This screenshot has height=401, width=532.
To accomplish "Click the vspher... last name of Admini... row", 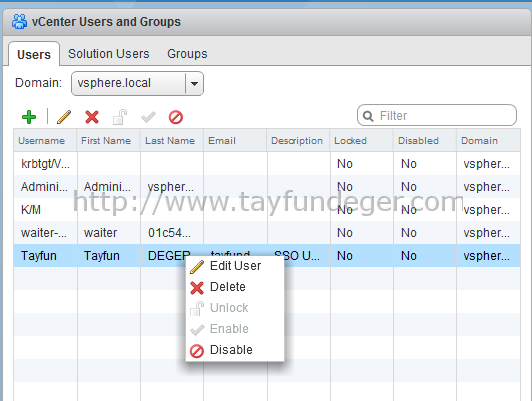I will tap(172, 187).
